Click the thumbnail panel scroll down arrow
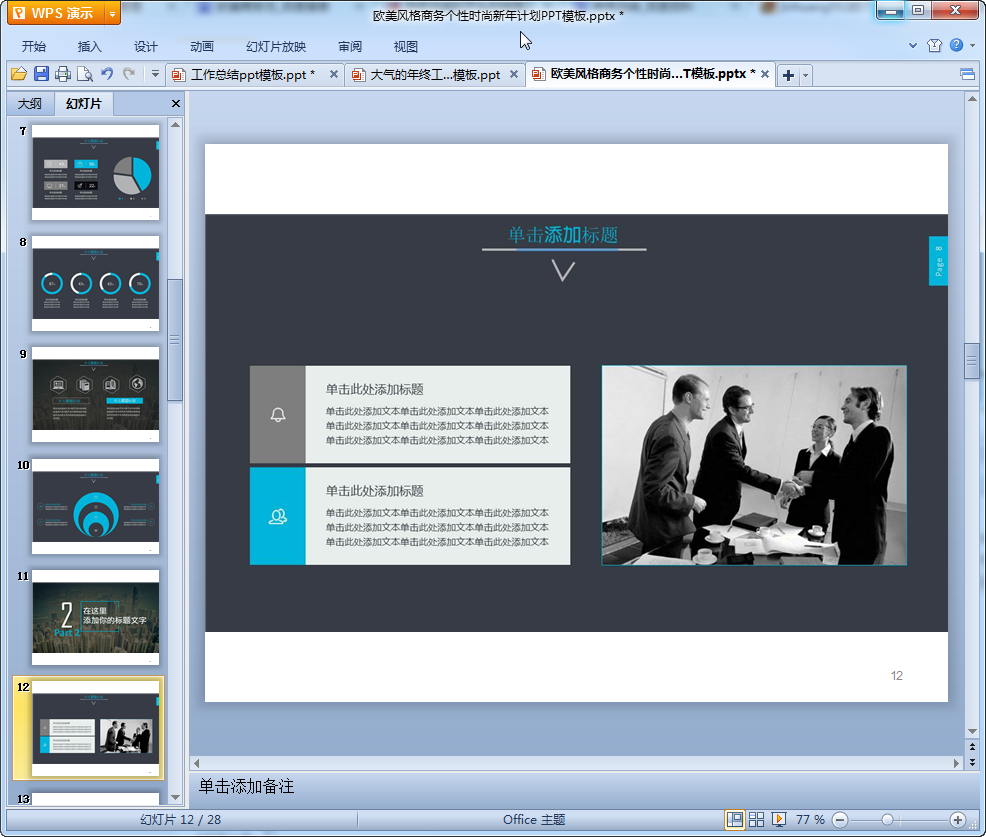This screenshot has height=837, width=986. 175,797
